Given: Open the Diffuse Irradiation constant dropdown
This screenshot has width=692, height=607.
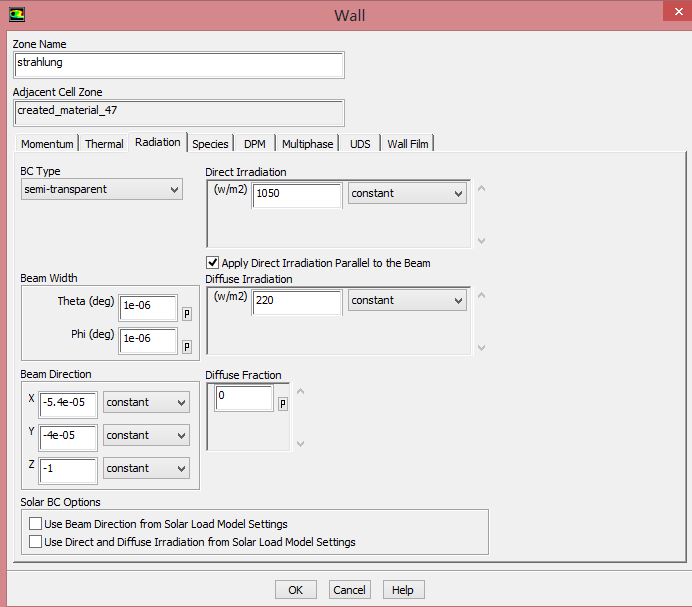Looking at the screenshot, I should coord(407,300).
